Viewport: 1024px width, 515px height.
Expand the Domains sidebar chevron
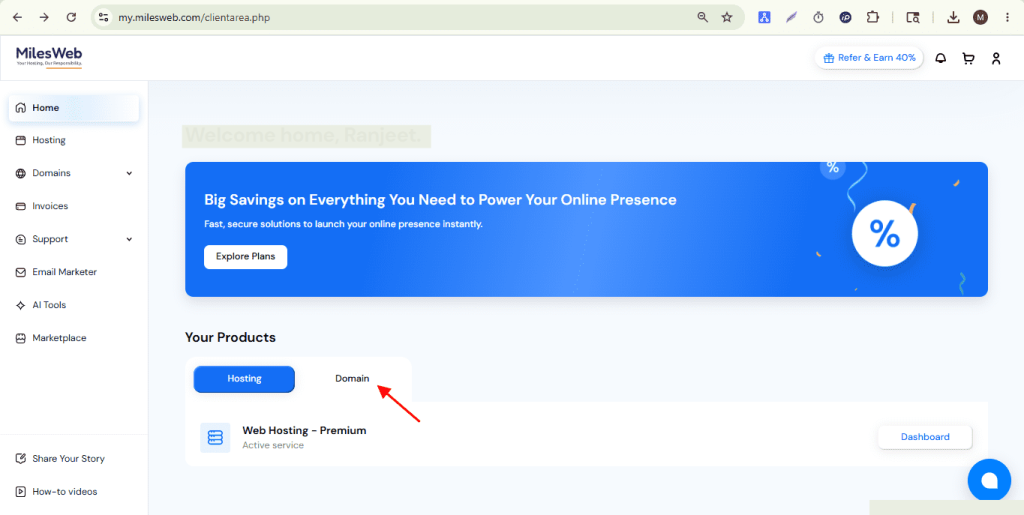click(129, 174)
